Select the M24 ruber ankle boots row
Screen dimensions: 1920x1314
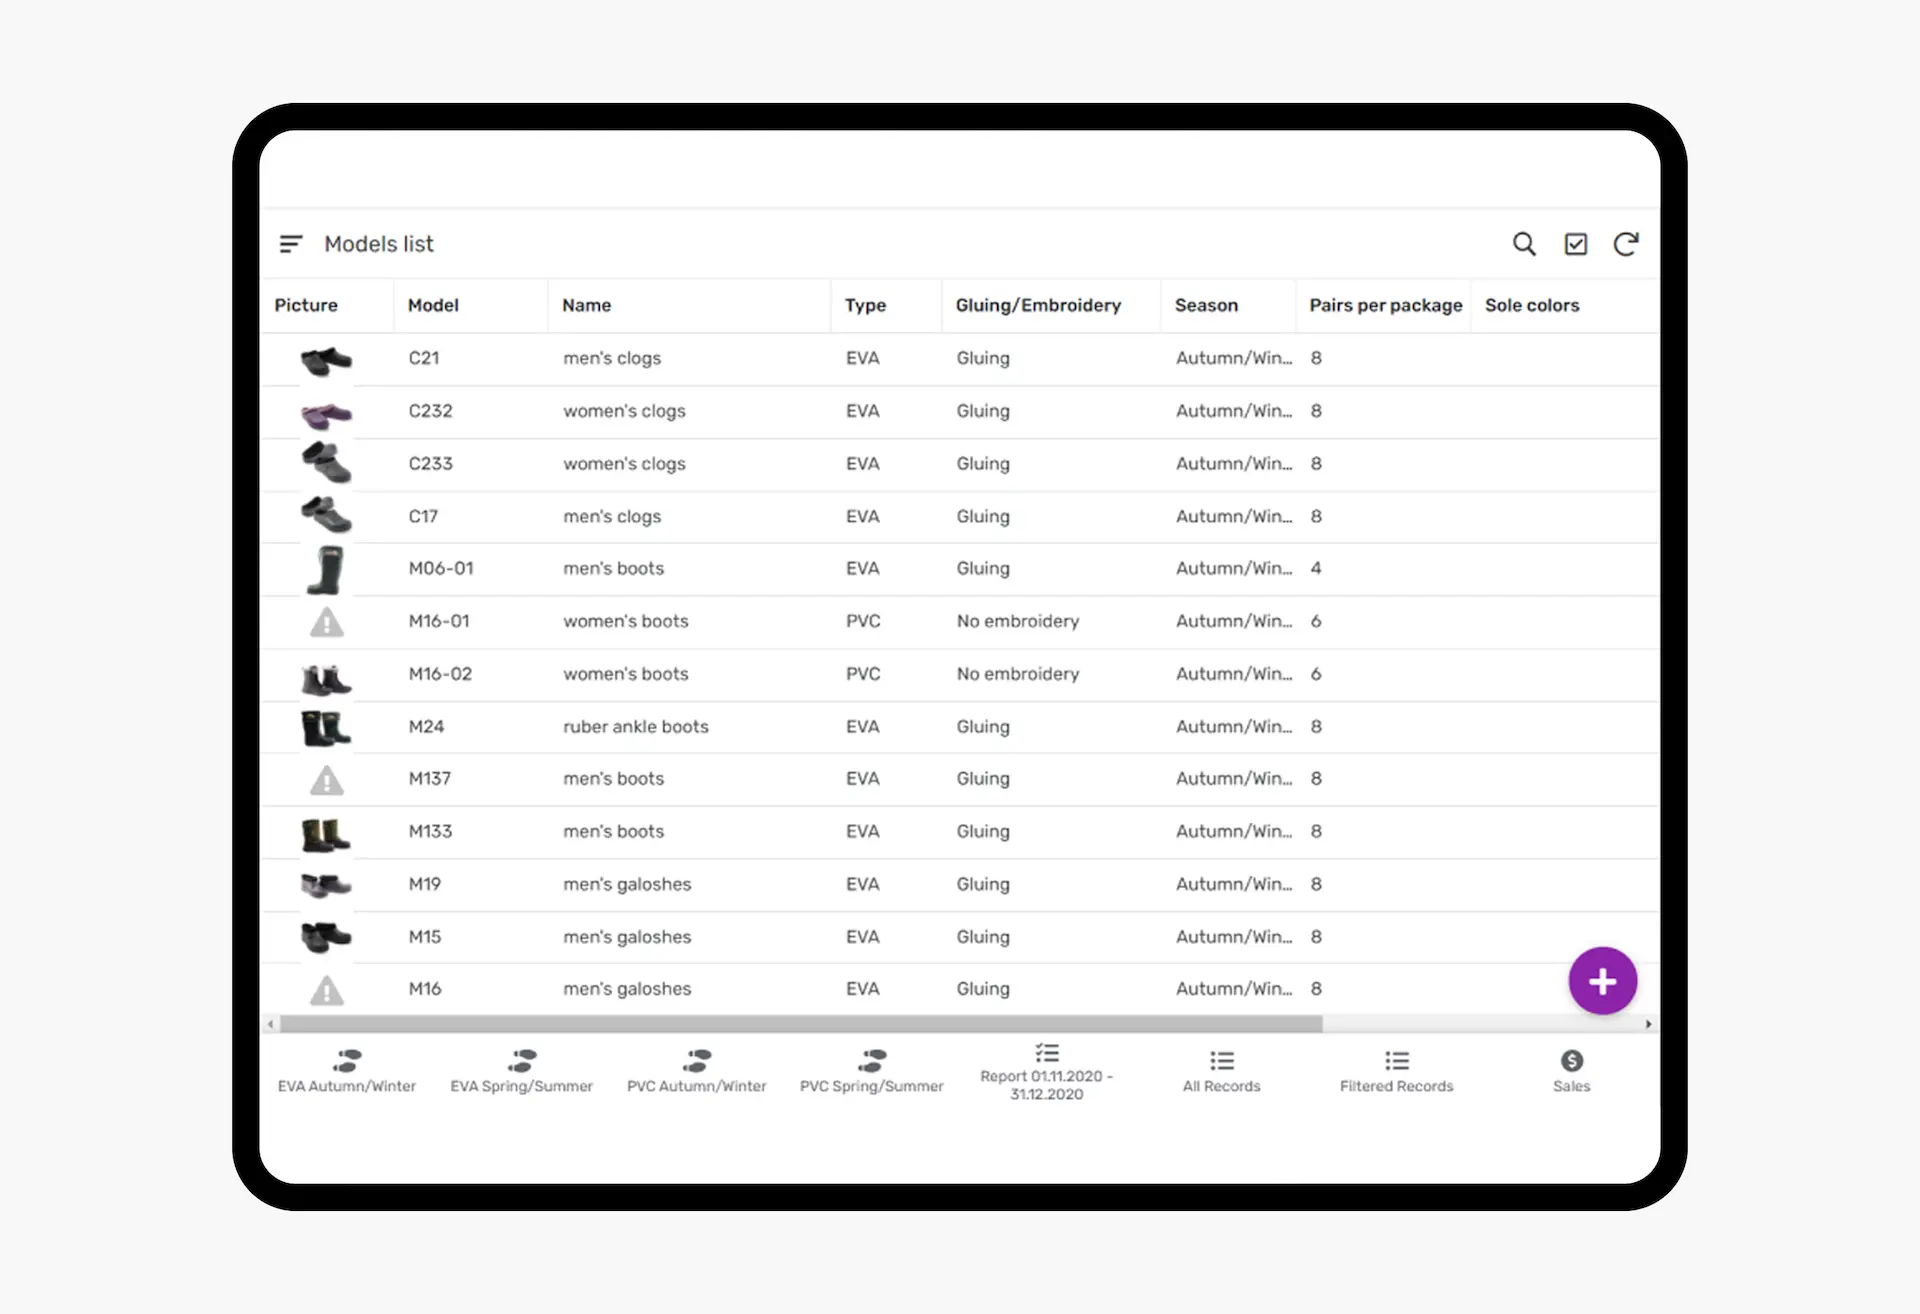(x=636, y=727)
